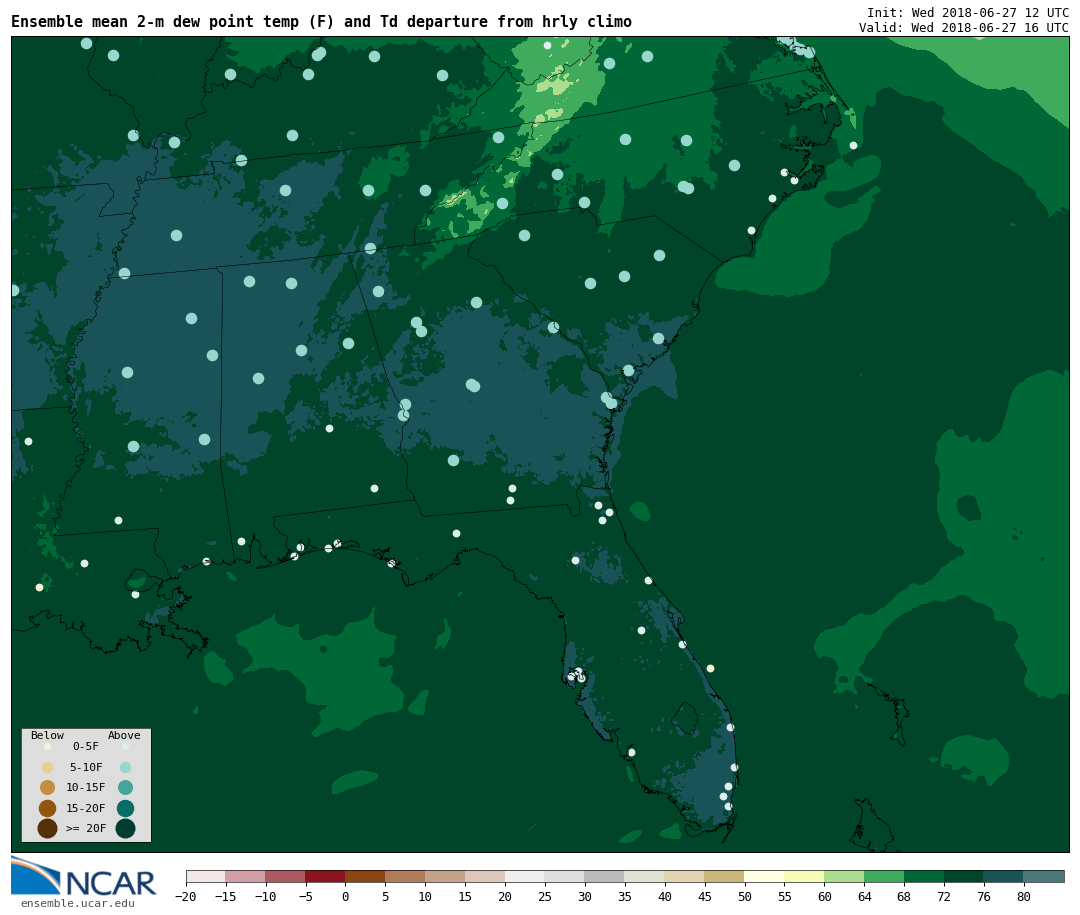The height and width of the screenshot is (915, 1080).
Task: Click the colorbar swatch between -15 and -10
Action: [245, 876]
